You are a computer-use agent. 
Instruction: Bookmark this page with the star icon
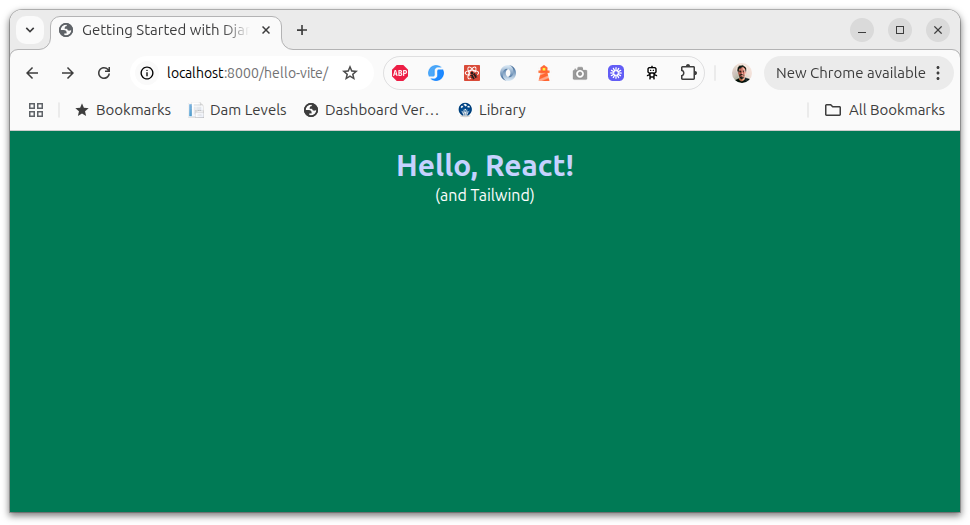pyautogui.click(x=350, y=73)
